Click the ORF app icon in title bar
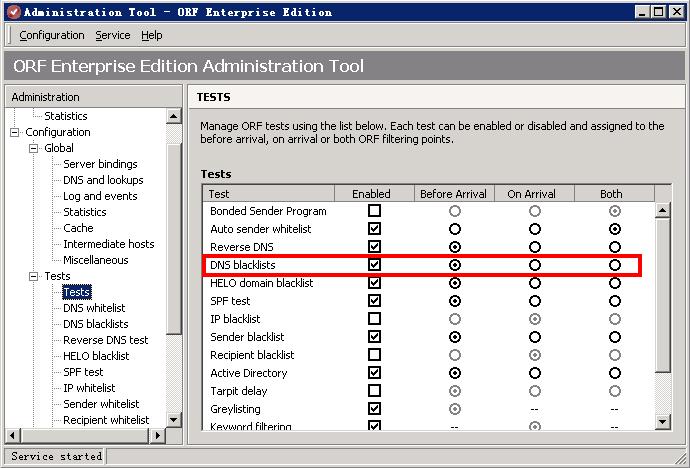Image resolution: width=690 pixels, height=468 pixels. (x=11, y=11)
